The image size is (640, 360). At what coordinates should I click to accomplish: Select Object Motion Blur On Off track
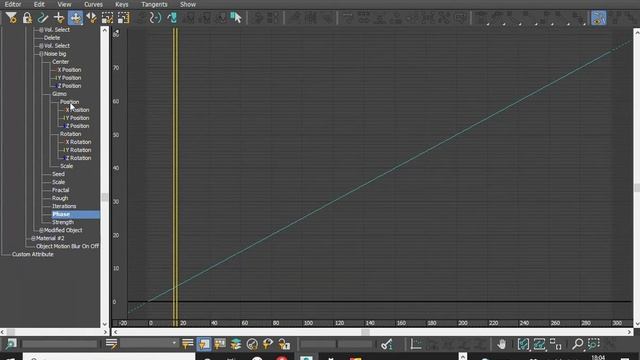(67, 247)
